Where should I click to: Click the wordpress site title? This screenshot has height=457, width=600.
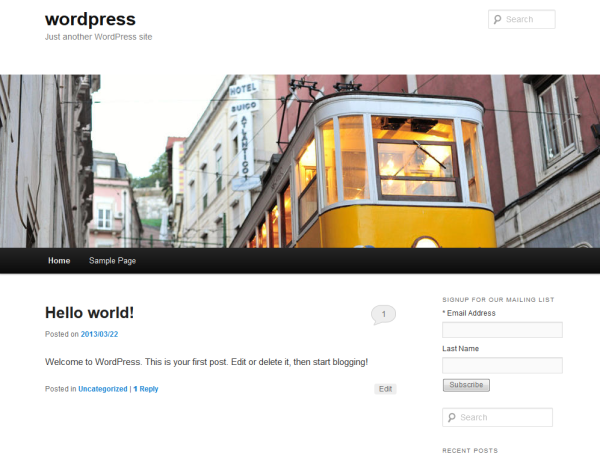90,20
